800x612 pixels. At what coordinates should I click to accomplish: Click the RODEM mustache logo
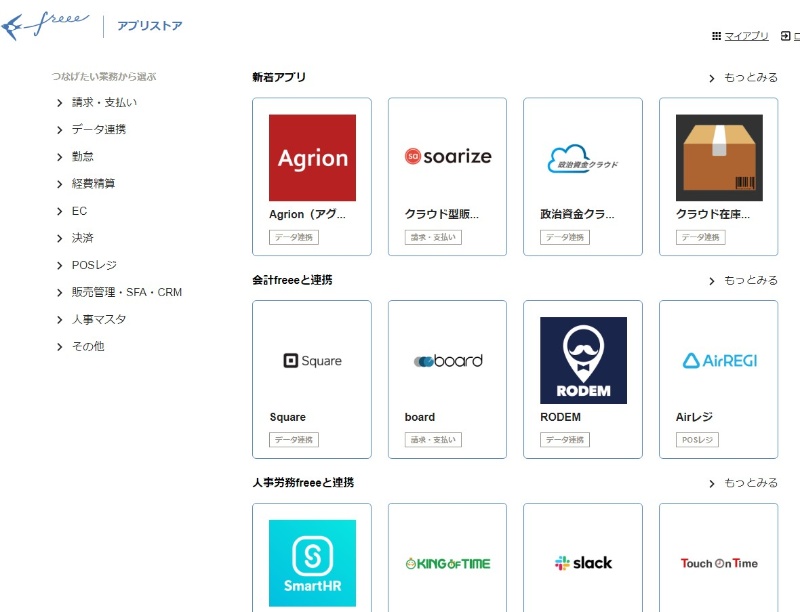pos(583,361)
